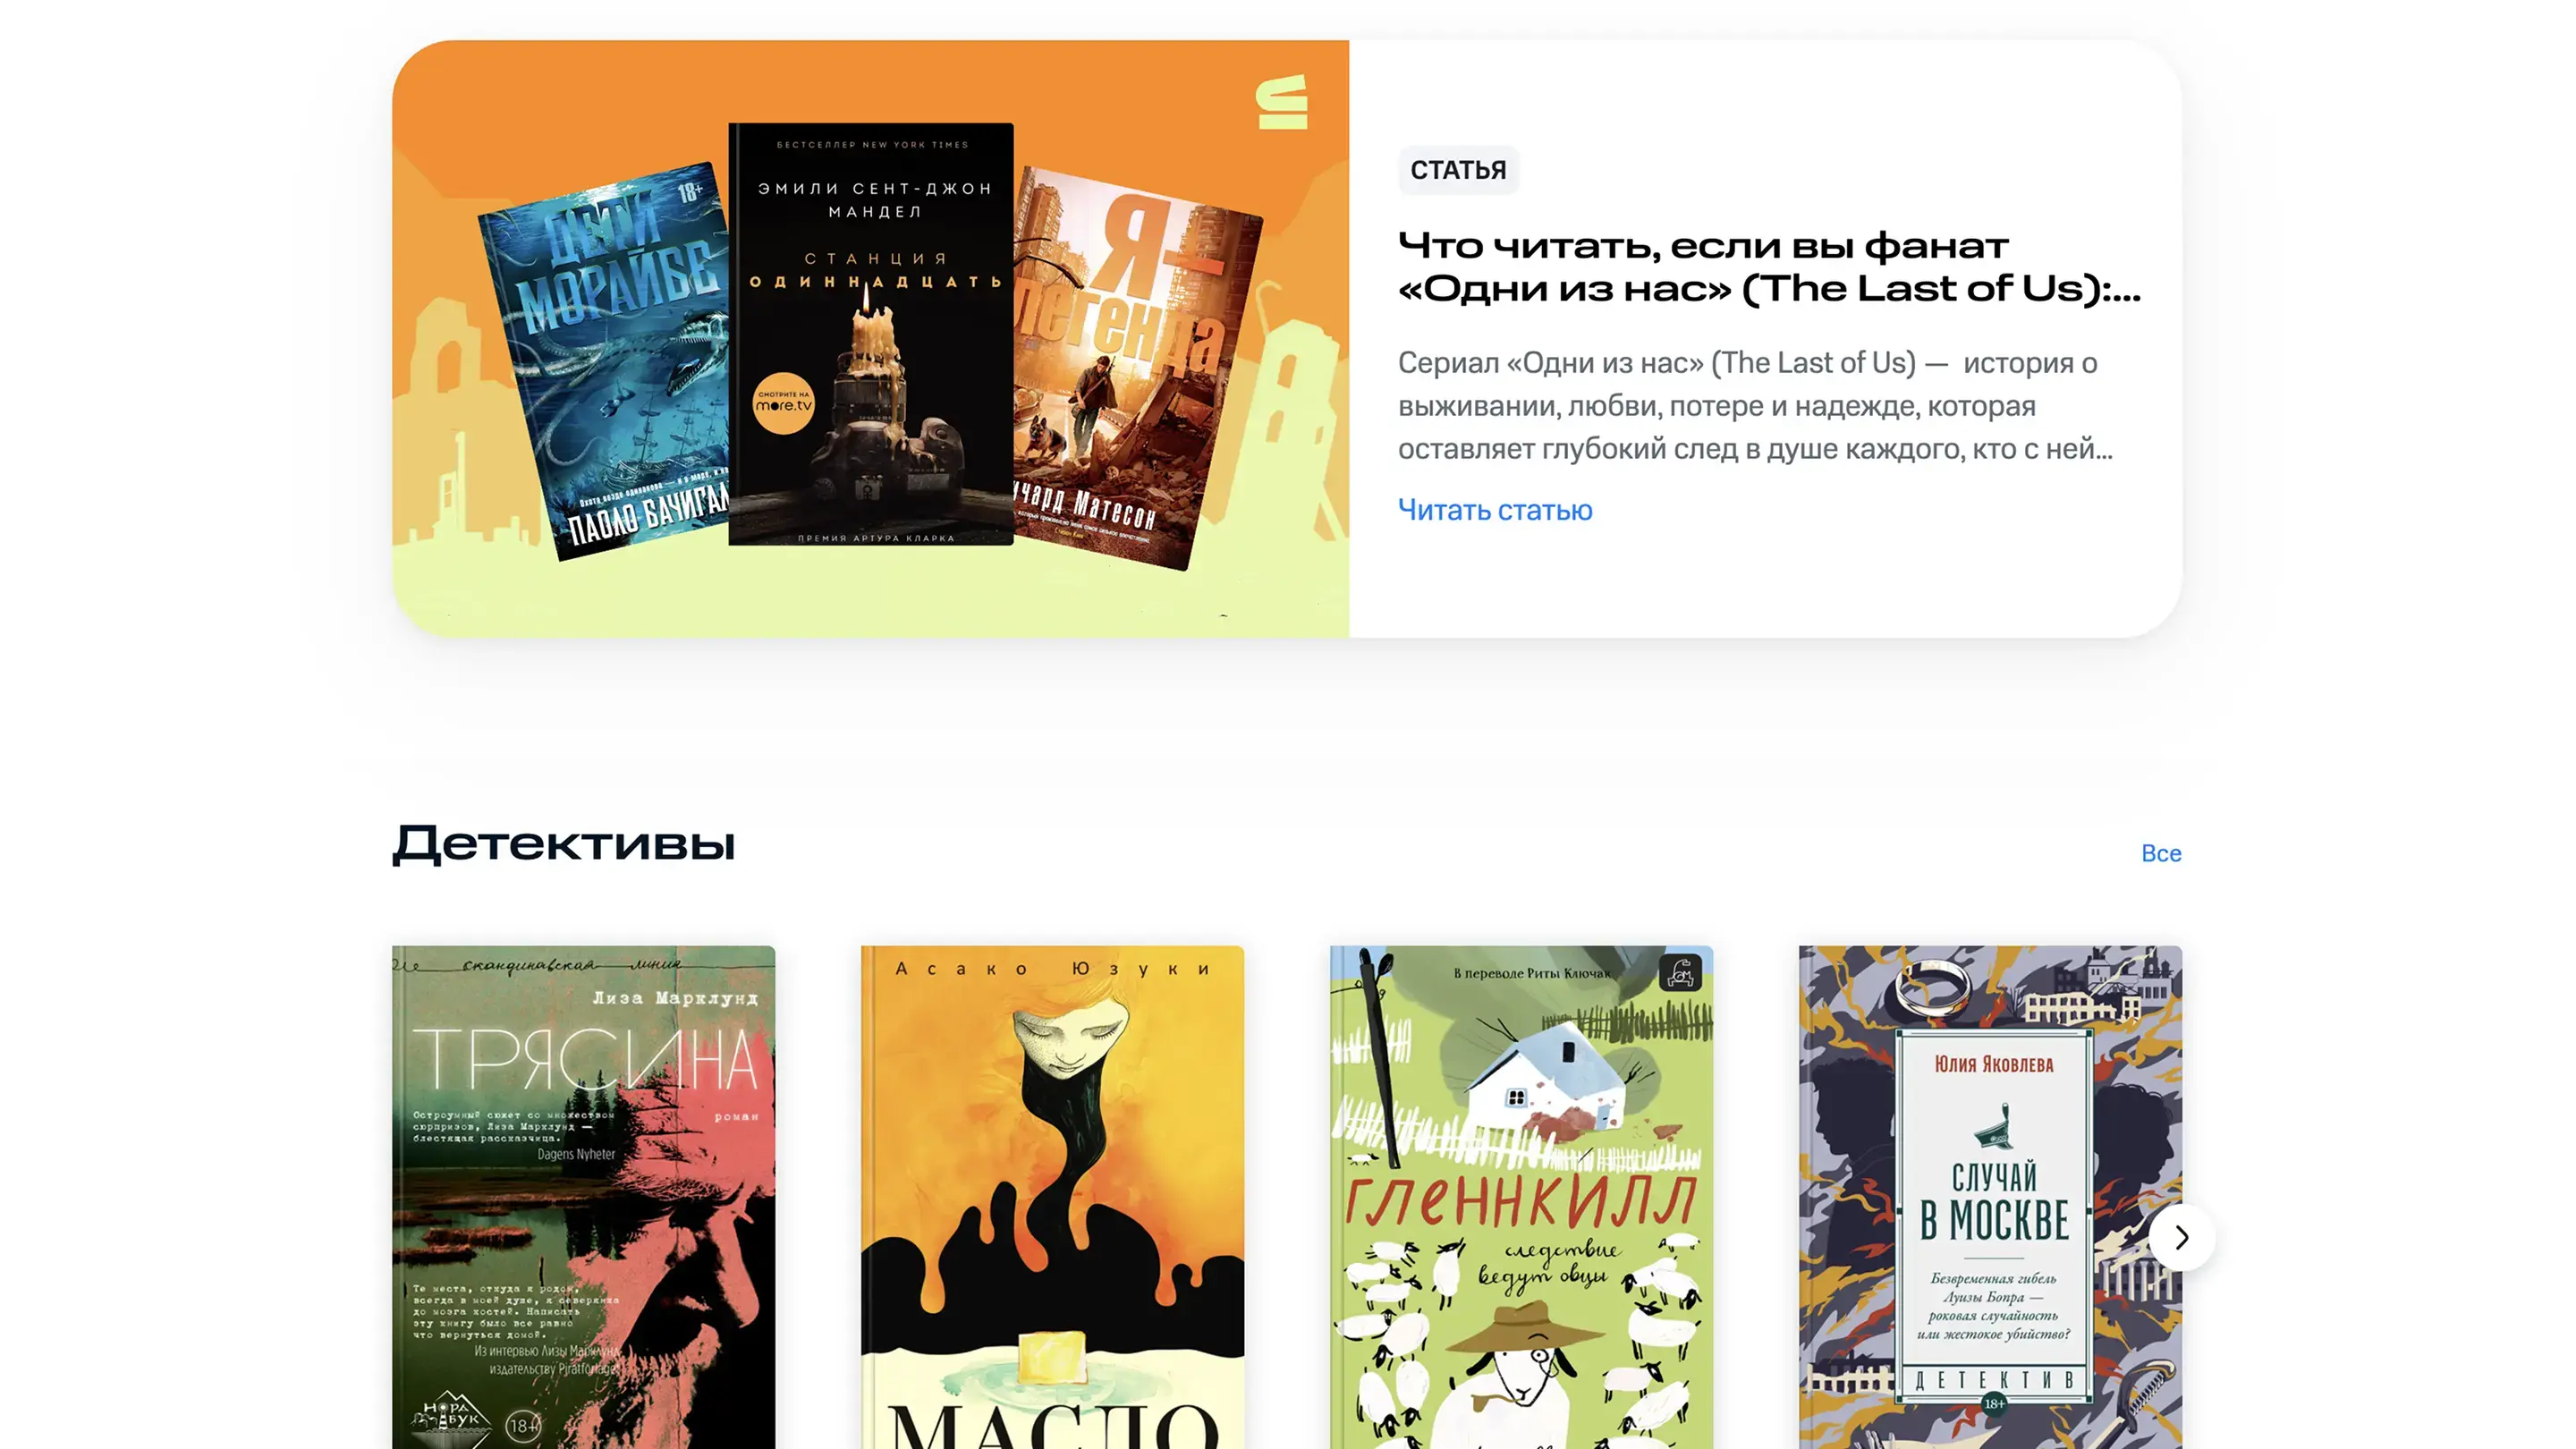Click the 18+ mark on Дети Морайбе cover
2576x1449 pixels.
(691, 190)
